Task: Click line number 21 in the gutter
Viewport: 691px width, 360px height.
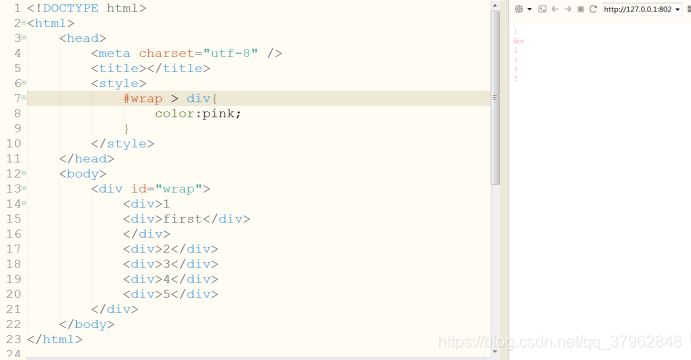Action: coord(14,309)
